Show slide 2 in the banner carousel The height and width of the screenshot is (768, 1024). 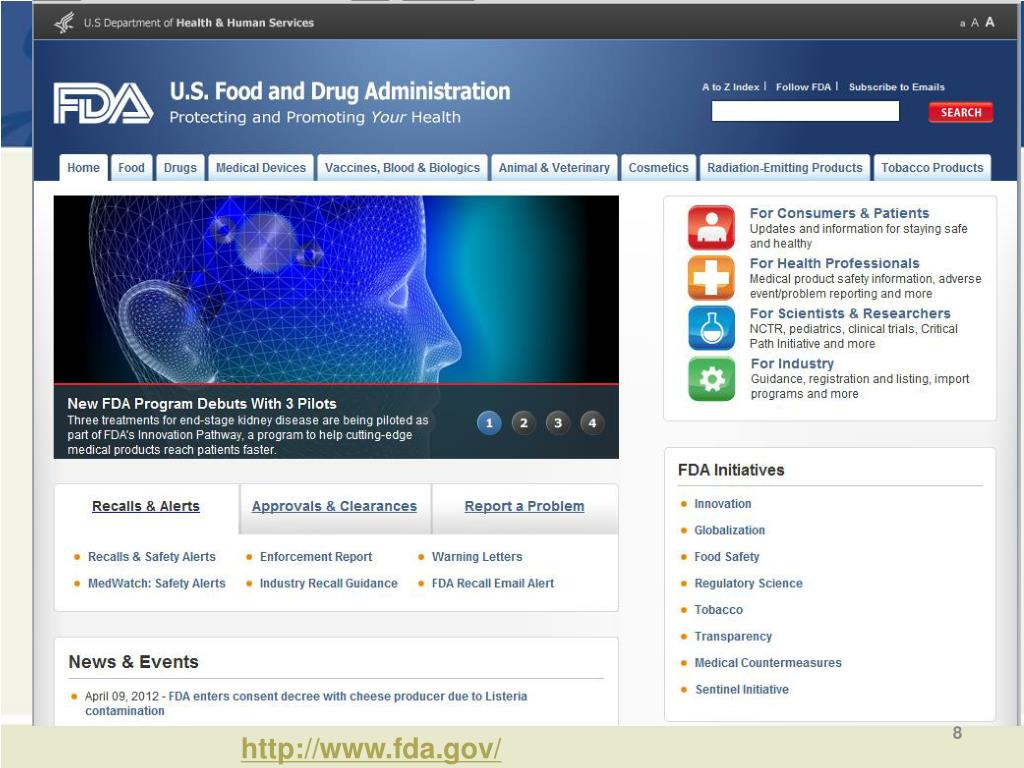click(523, 423)
